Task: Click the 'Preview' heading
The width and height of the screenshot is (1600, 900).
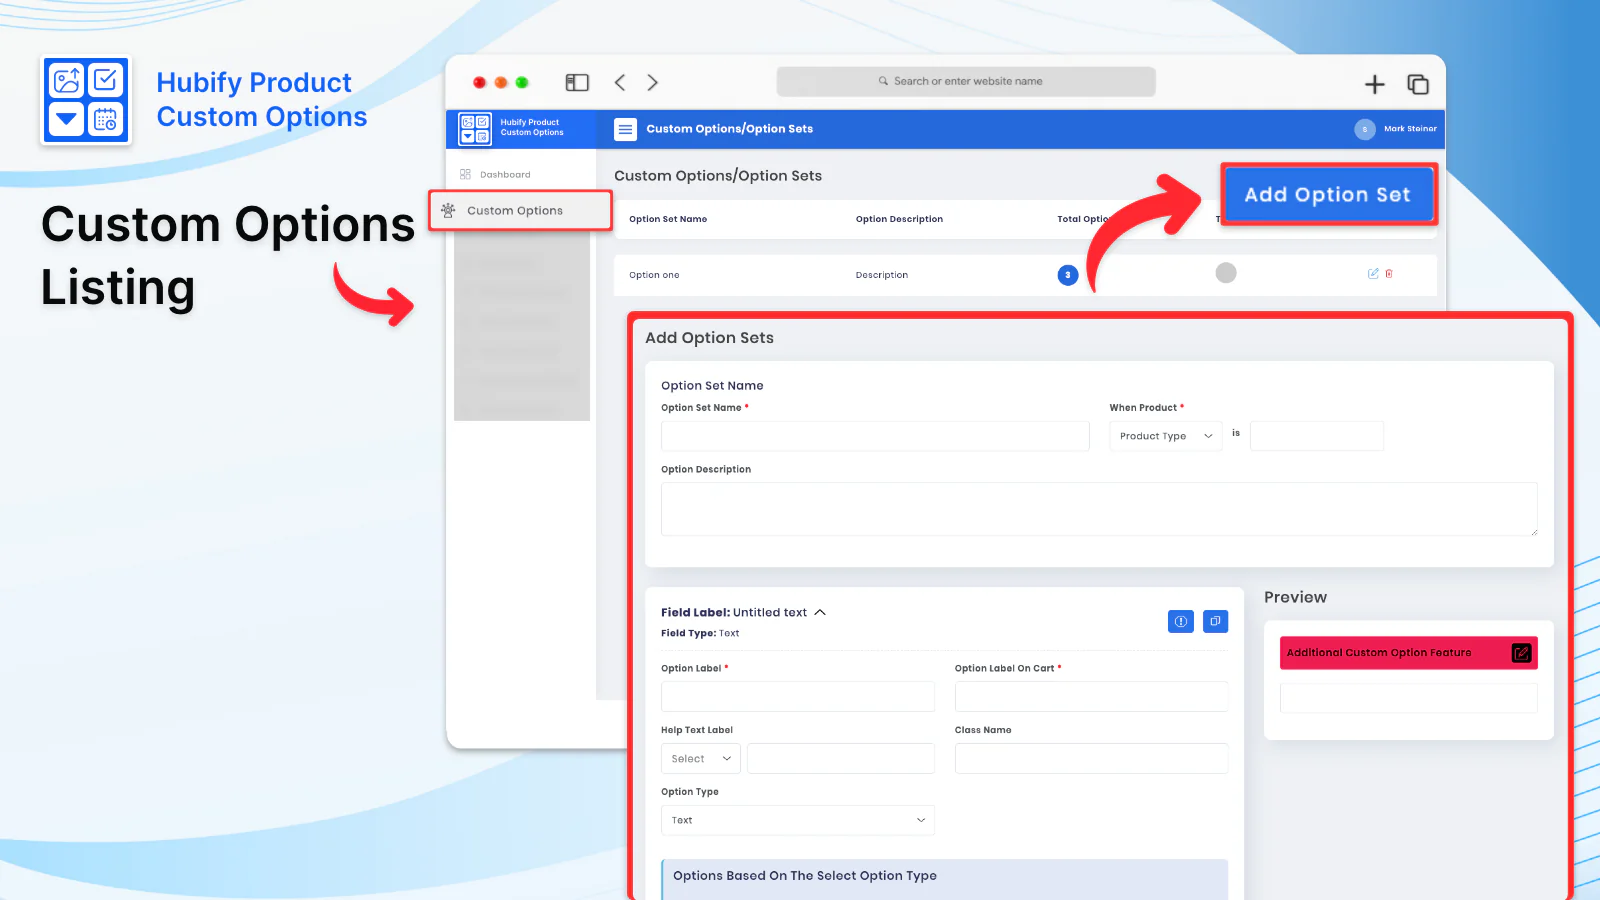Action: pos(1295,597)
